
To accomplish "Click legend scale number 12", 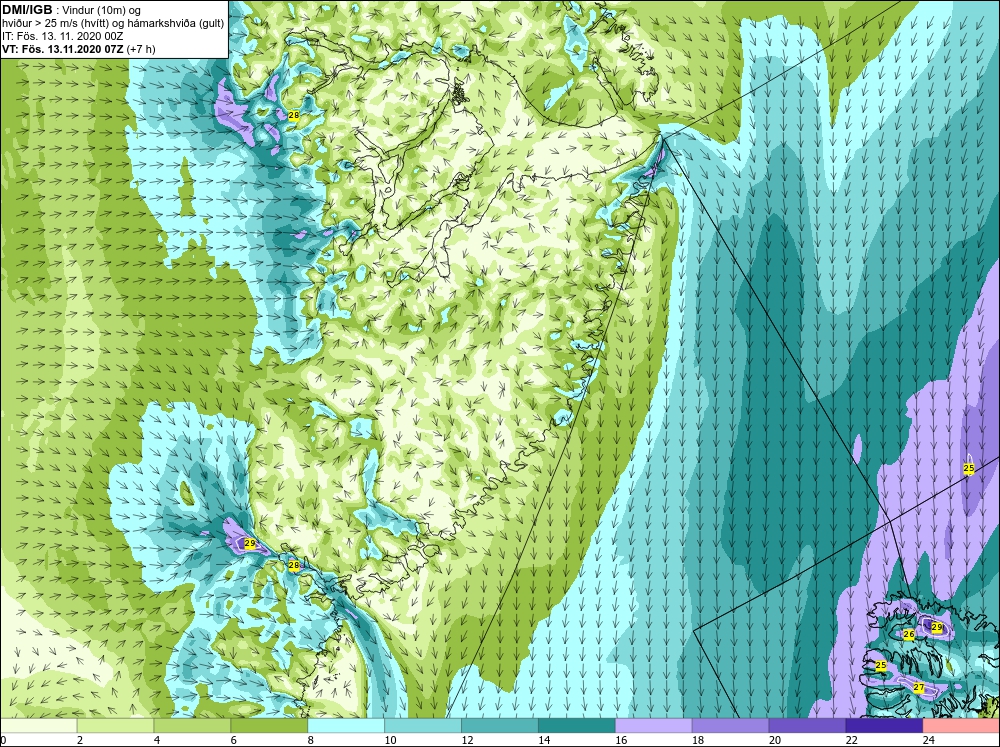I will point(467,740).
